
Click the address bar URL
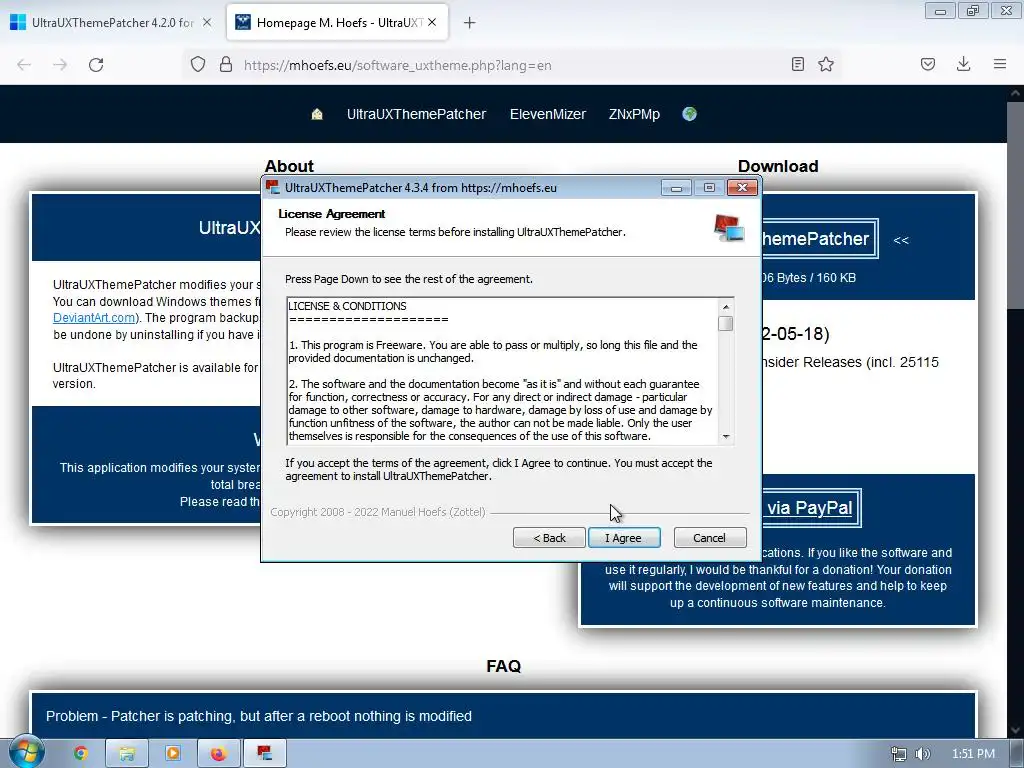click(x=397, y=65)
